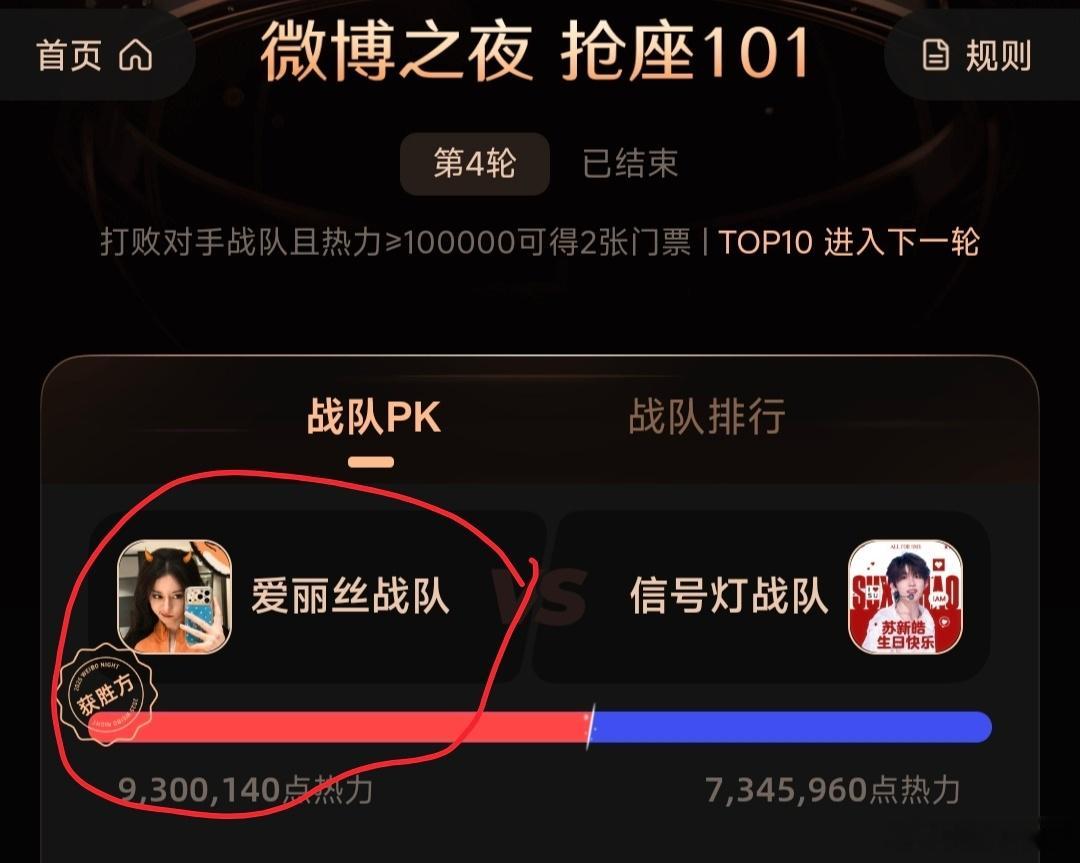Open TOP10 进入下一轮 link
Viewport: 1080px width, 863px height.
[x=849, y=242]
